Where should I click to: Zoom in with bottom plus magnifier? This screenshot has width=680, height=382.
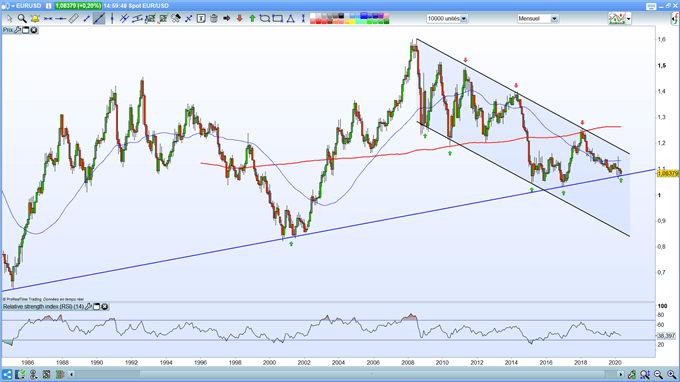671,374
